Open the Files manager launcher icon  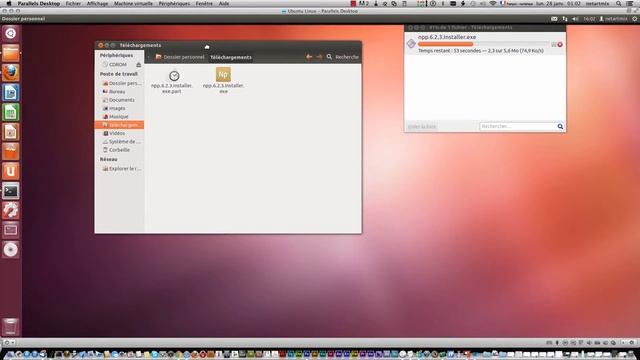[x=11, y=53]
